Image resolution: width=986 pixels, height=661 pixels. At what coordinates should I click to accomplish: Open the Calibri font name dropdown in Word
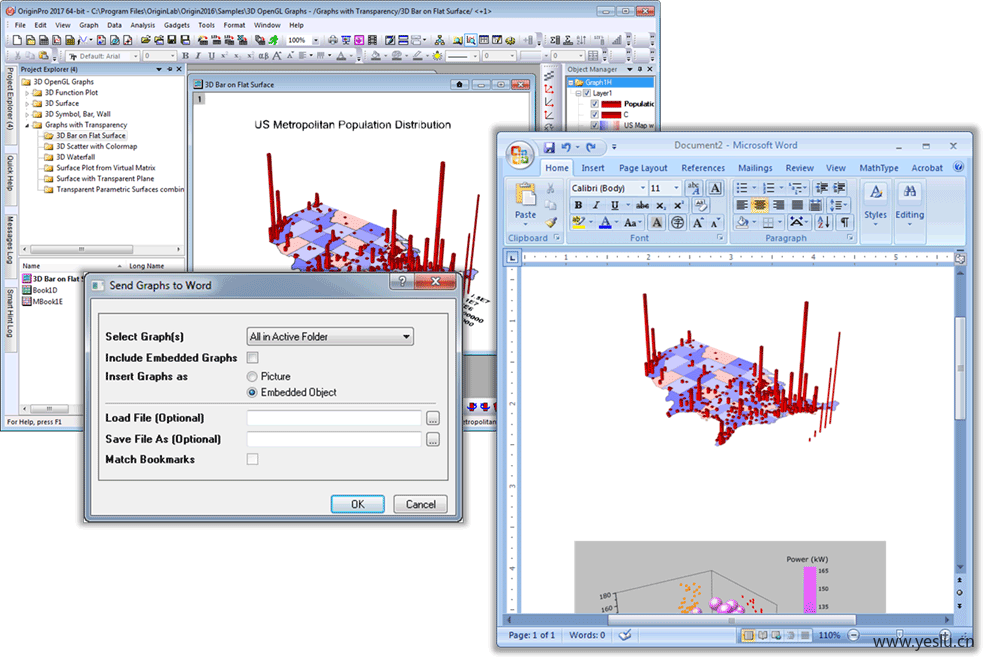(643, 188)
